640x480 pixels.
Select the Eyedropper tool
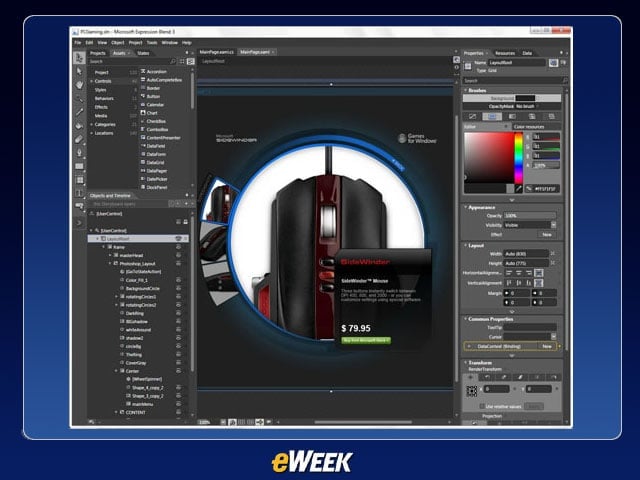[79, 111]
